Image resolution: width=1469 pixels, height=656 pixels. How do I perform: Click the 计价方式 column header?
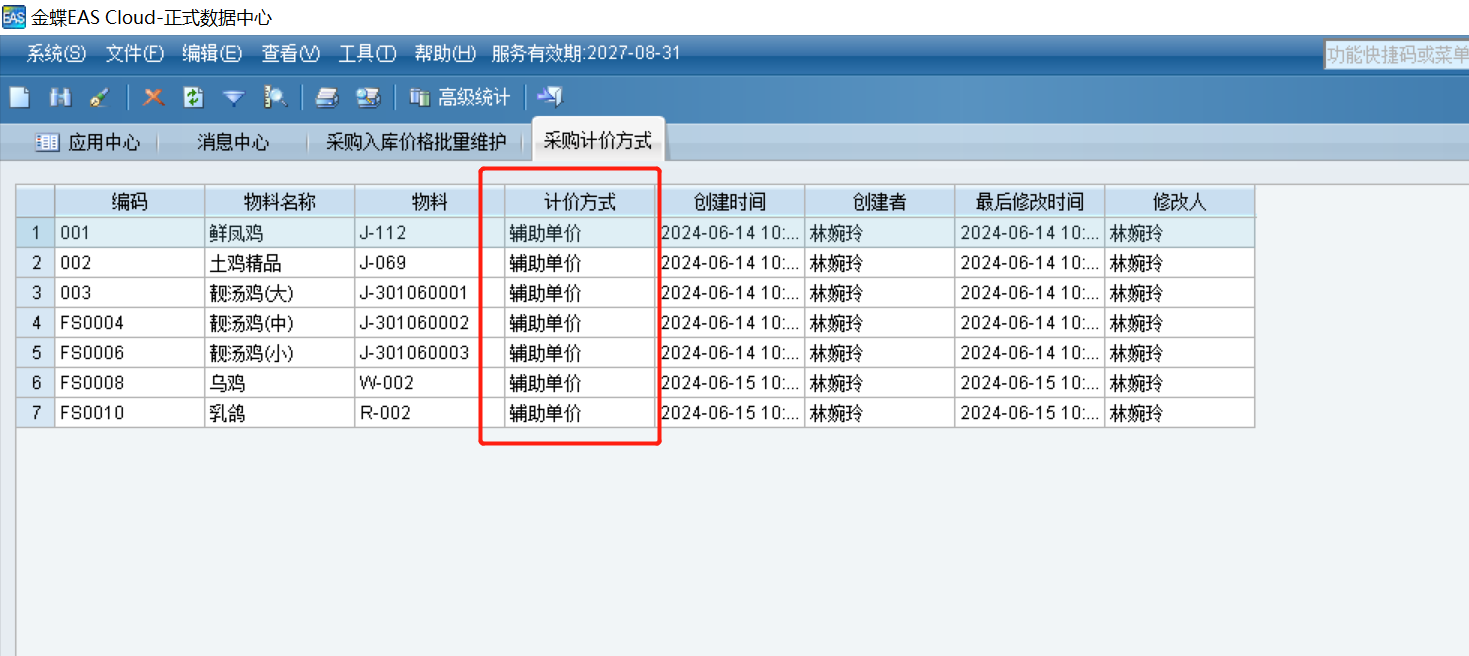[x=580, y=202]
